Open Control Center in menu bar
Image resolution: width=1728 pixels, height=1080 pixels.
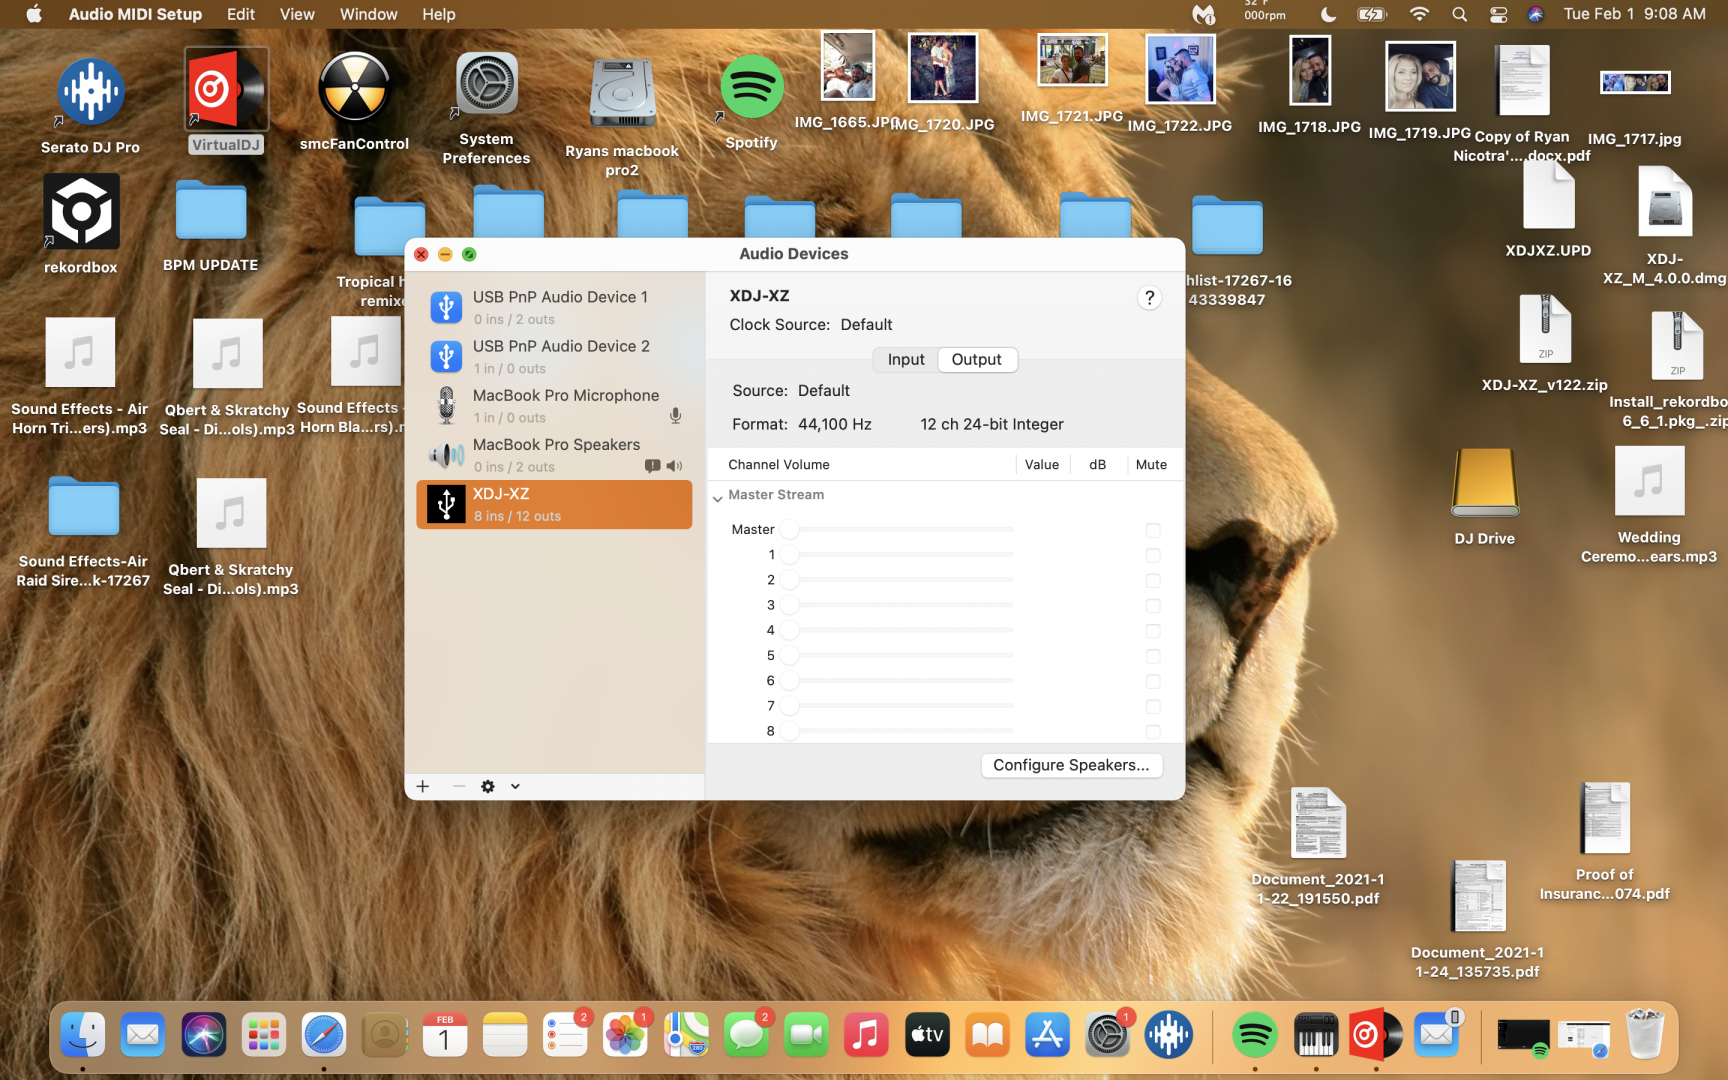[x=1498, y=14]
